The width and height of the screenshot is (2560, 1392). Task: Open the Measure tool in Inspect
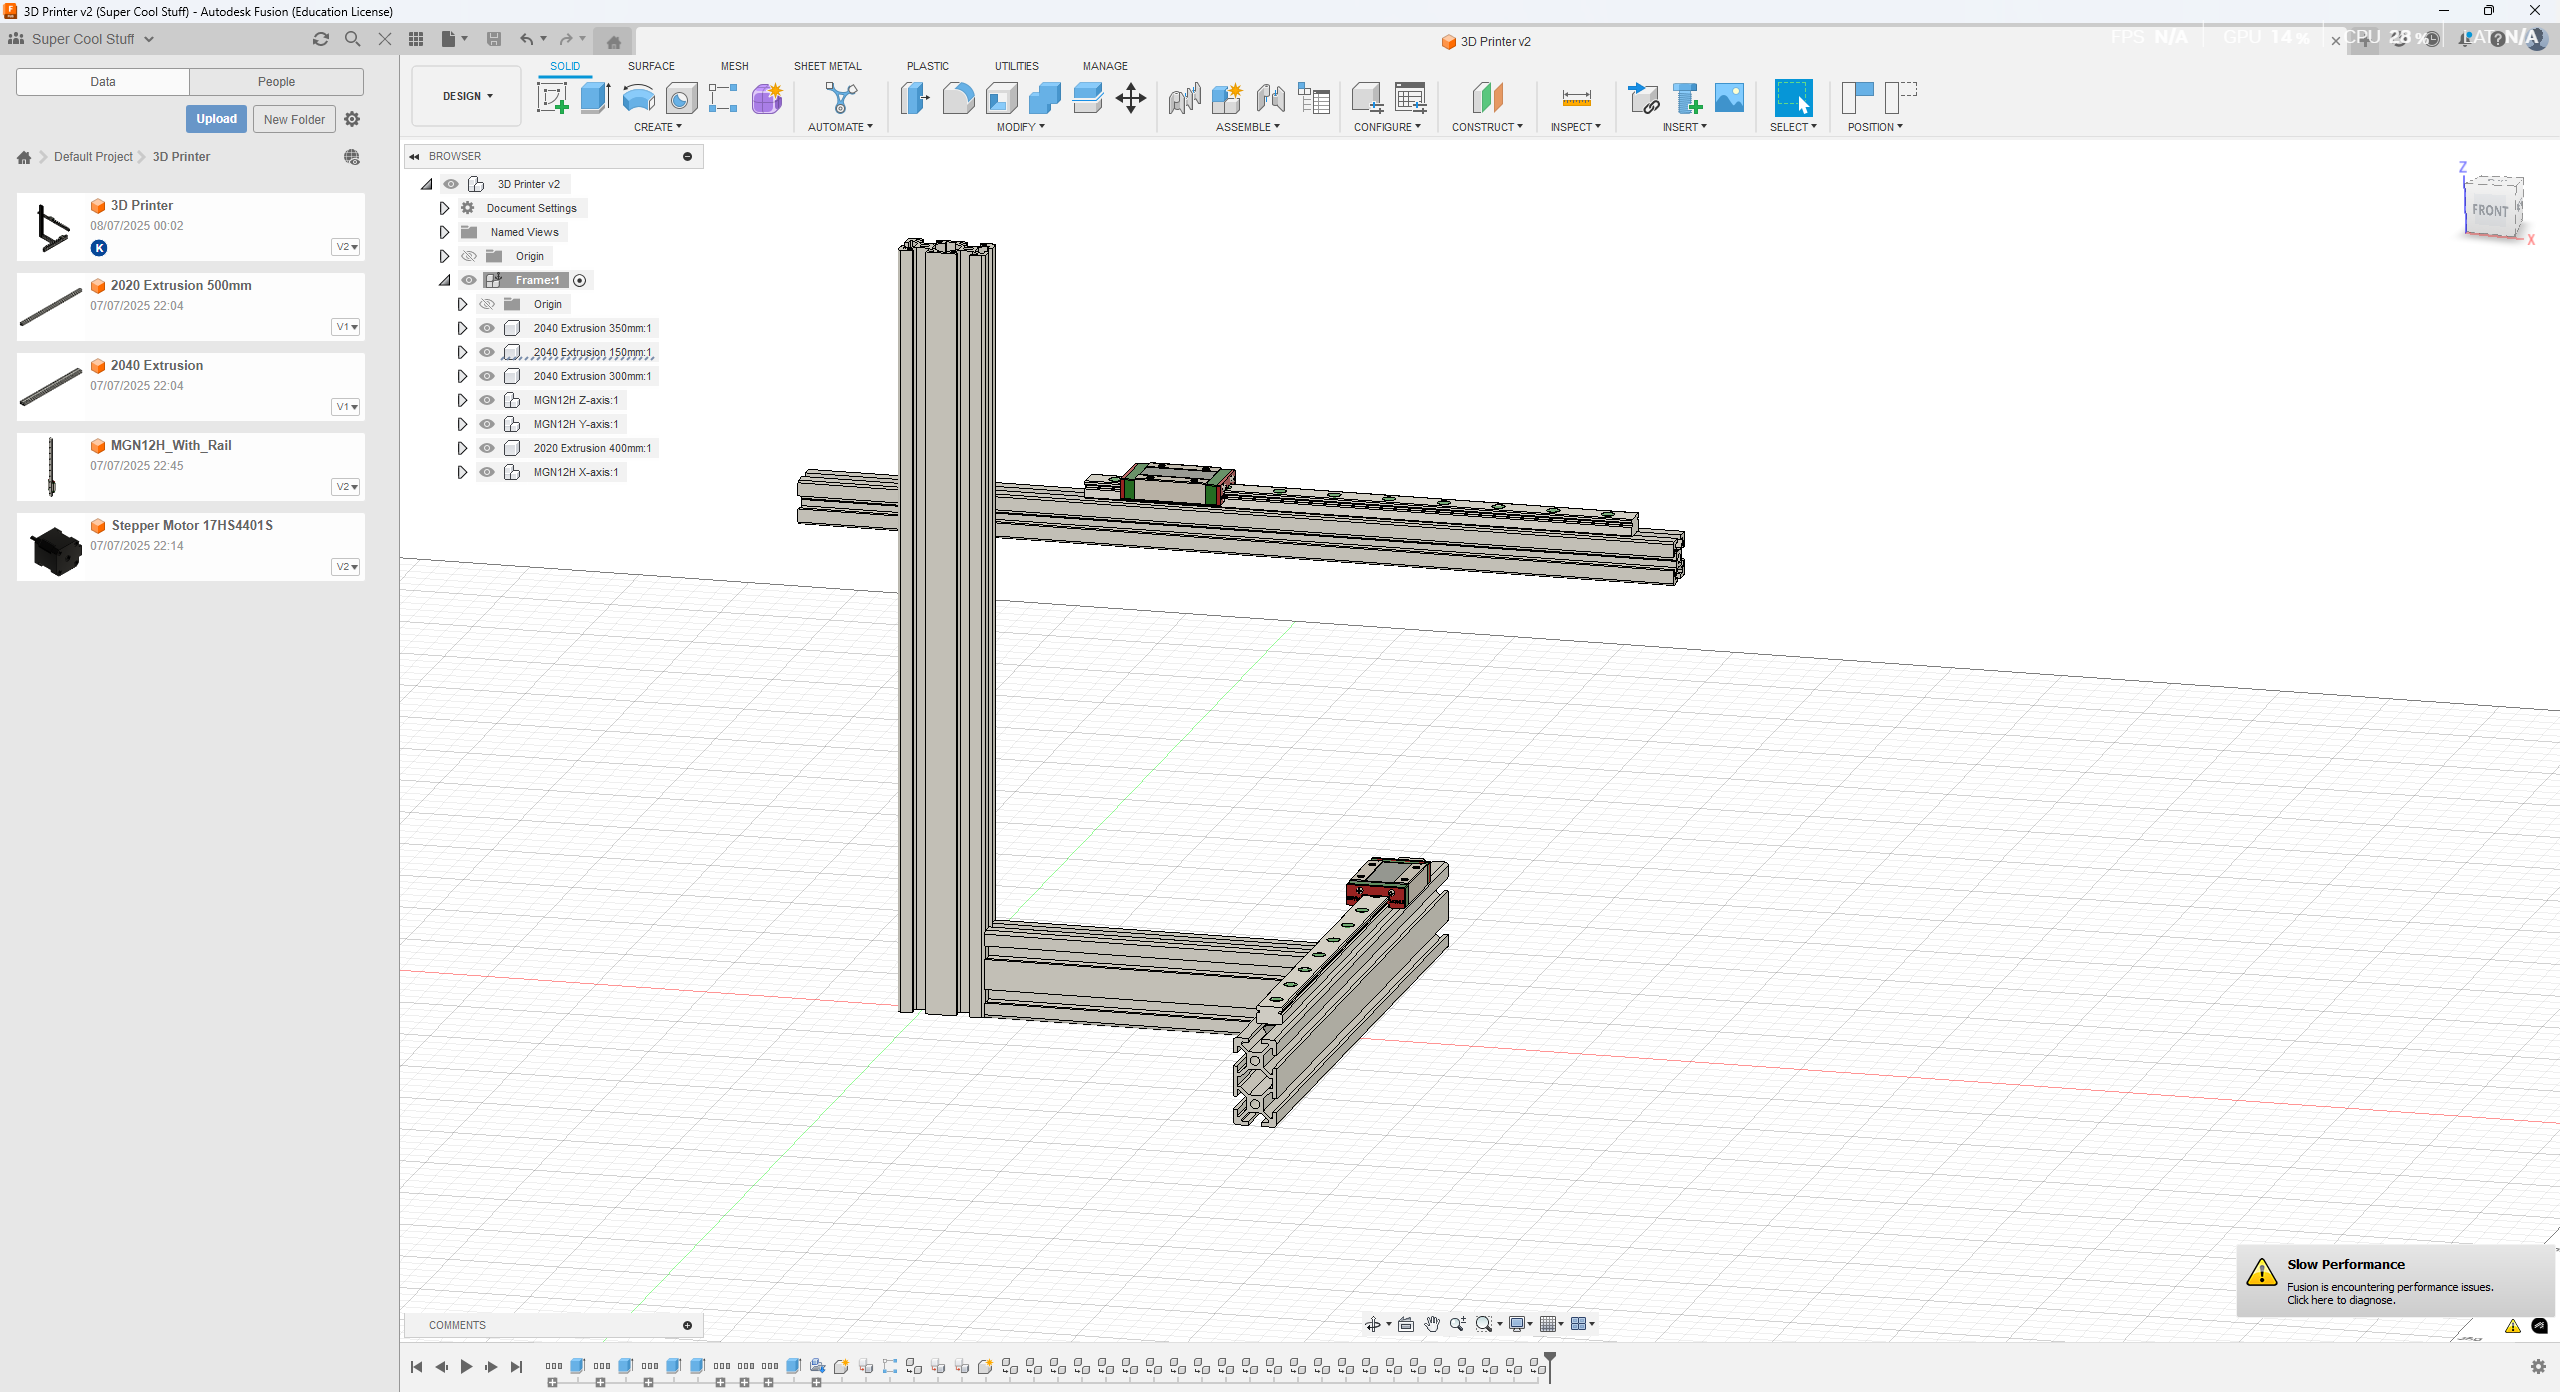tap(1576, 98)
